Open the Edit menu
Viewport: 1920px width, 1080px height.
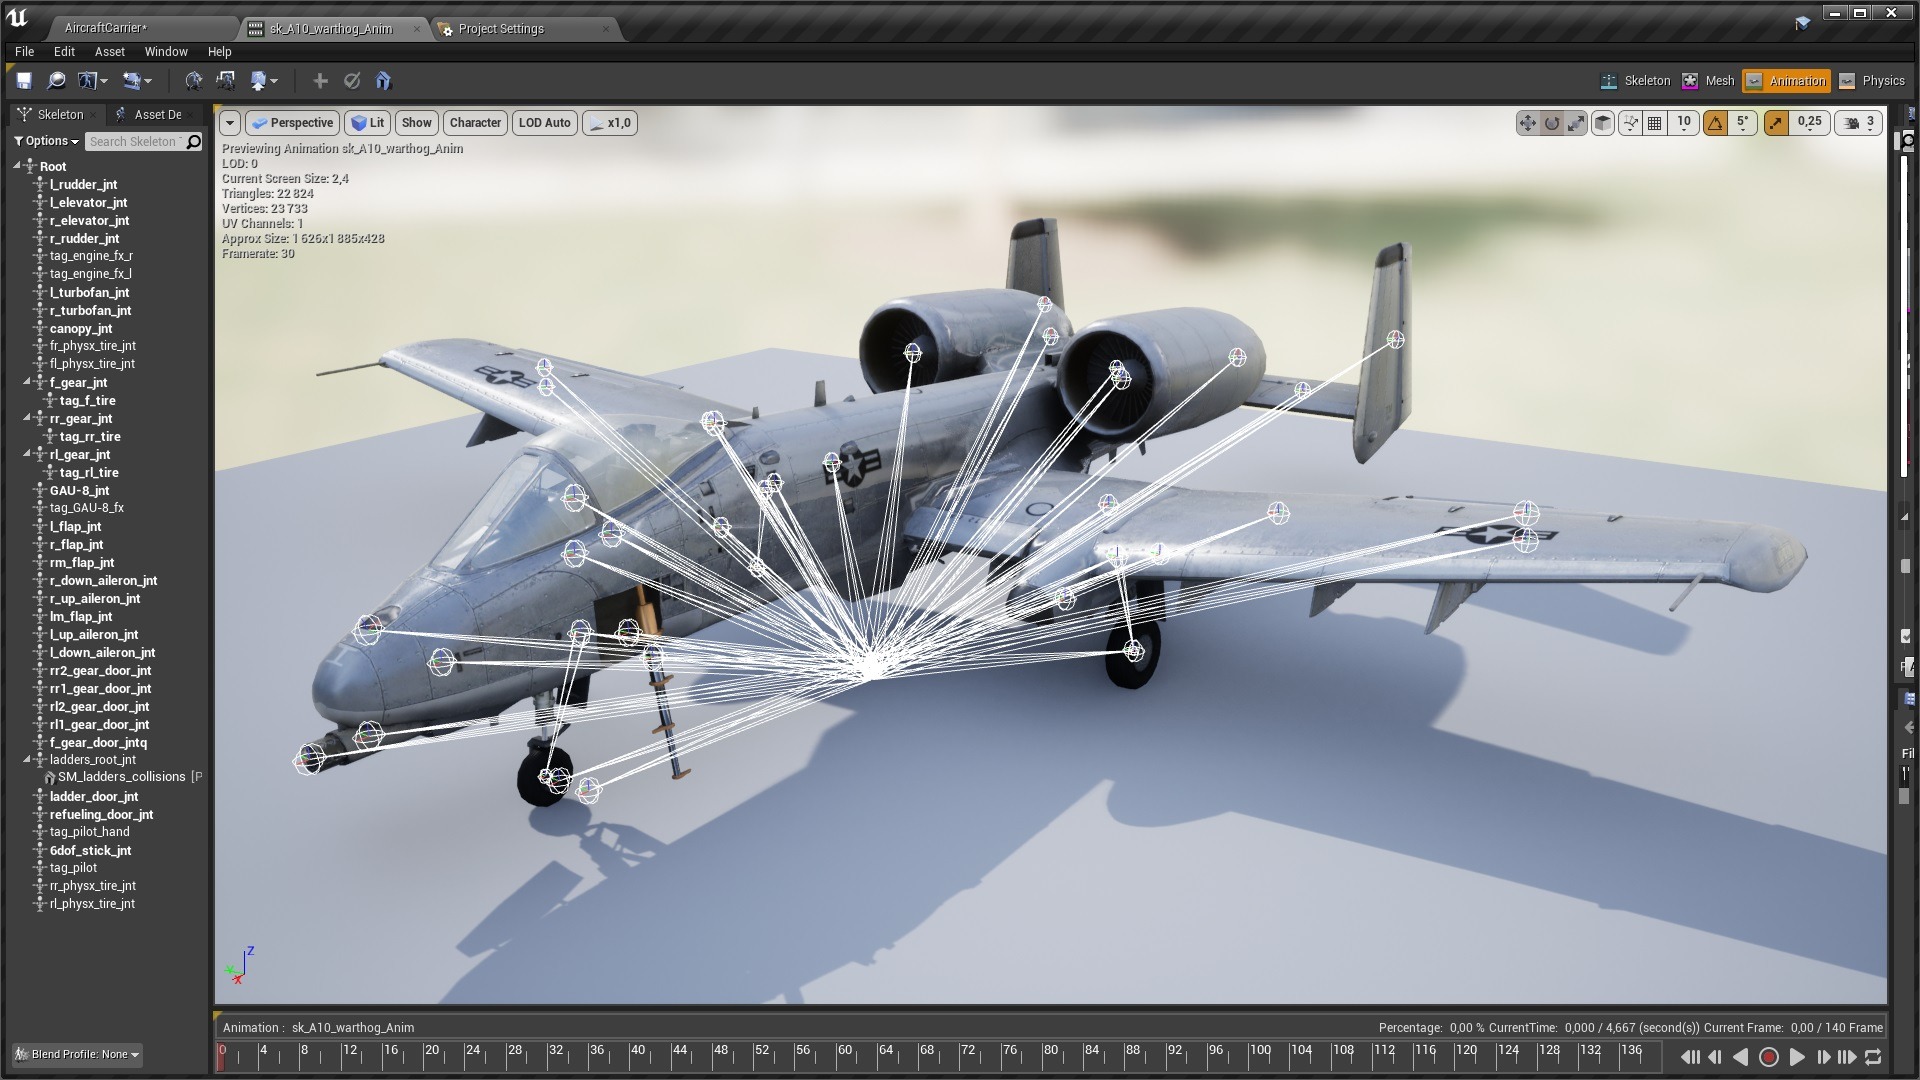64,52
